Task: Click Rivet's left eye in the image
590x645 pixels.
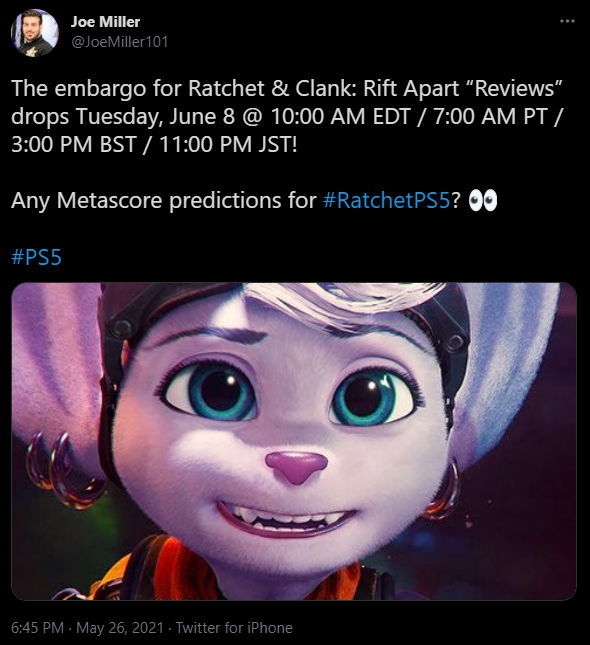Action: (x=214, y=393)
